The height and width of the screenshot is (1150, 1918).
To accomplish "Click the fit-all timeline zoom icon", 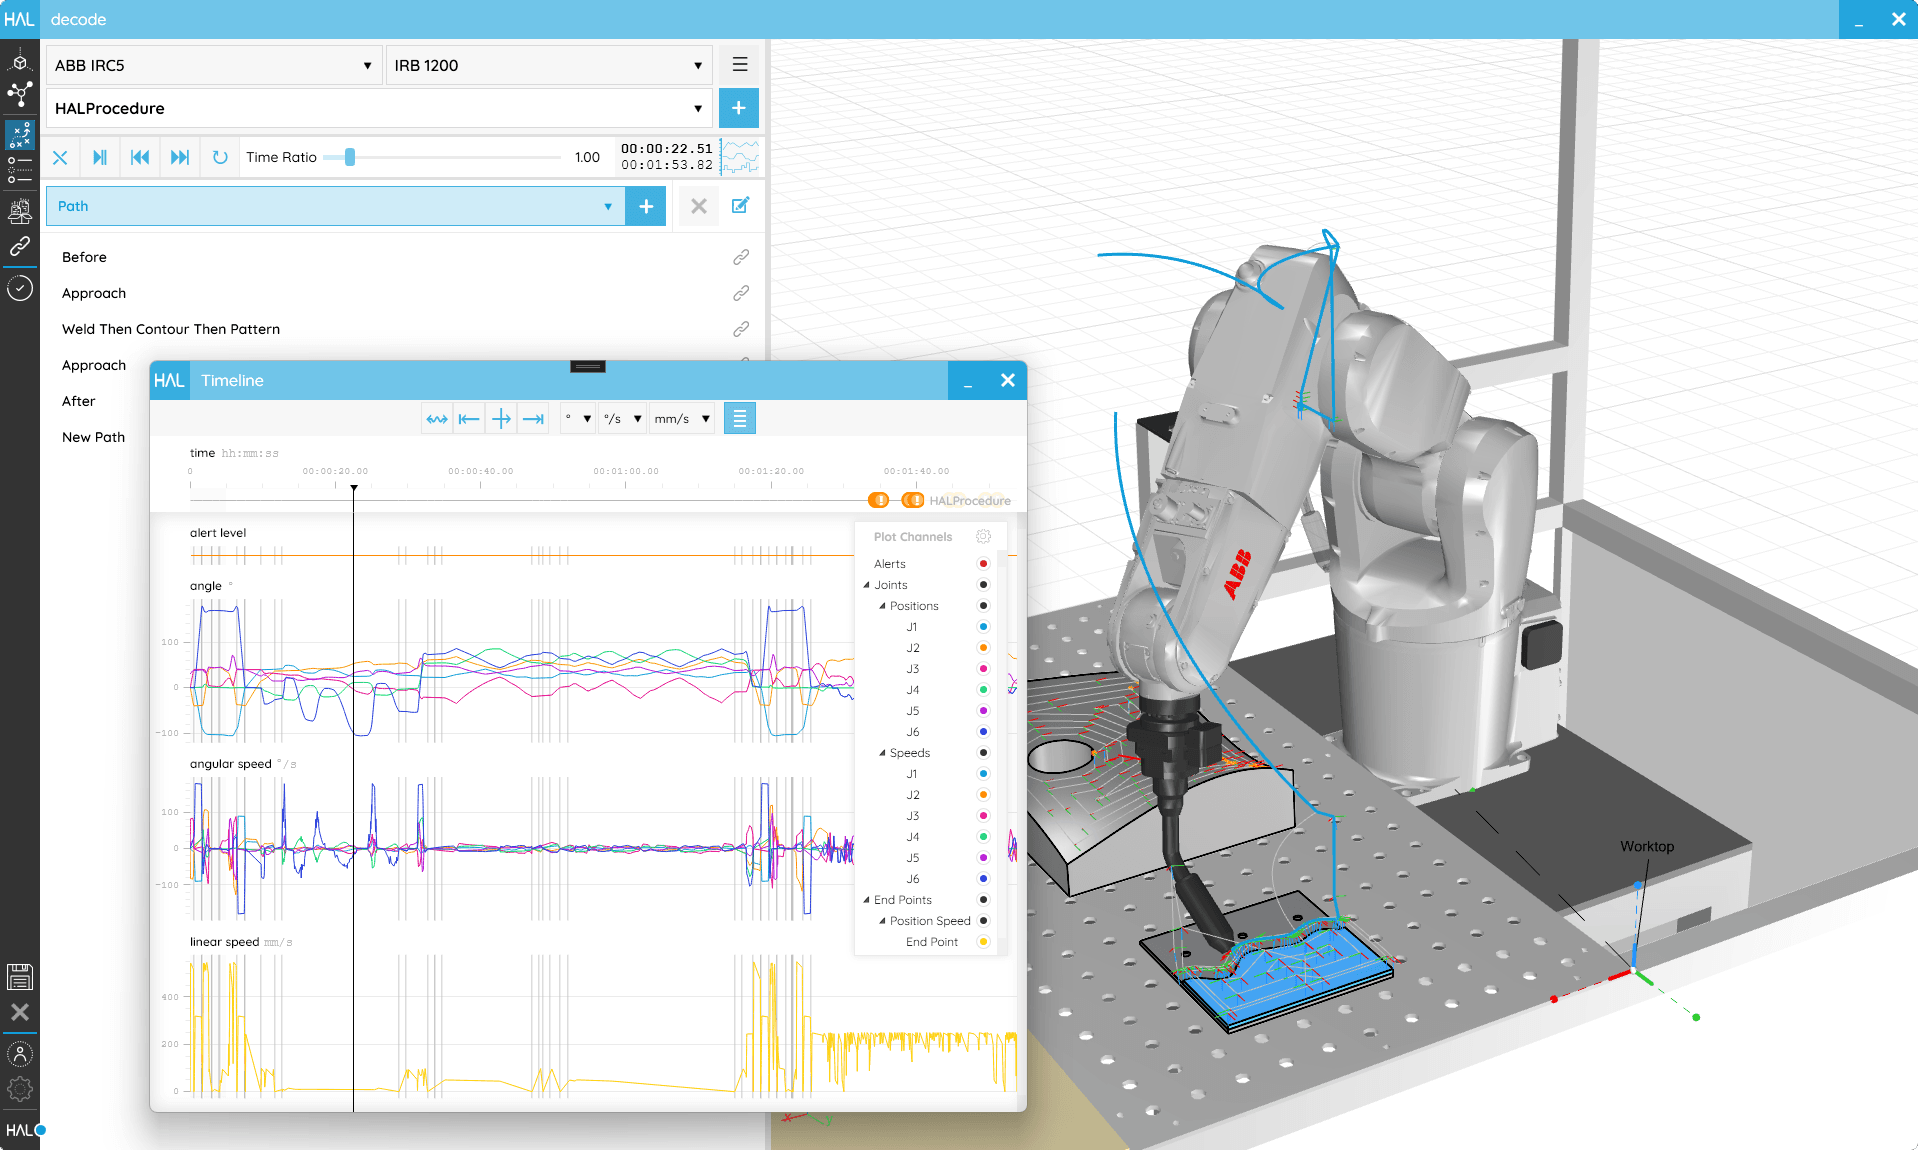I will click(x=437, y=419).
